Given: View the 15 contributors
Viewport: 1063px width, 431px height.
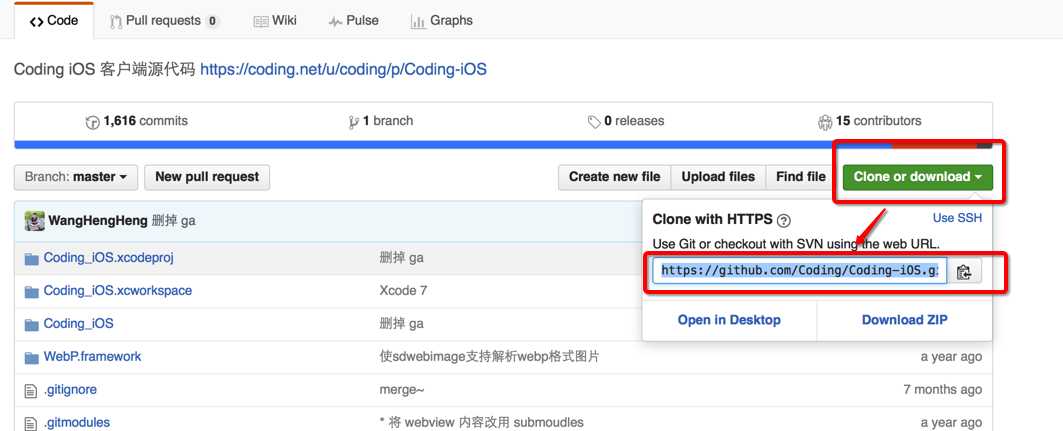Looking at the screenshot, I should click(x=870, y=121).
